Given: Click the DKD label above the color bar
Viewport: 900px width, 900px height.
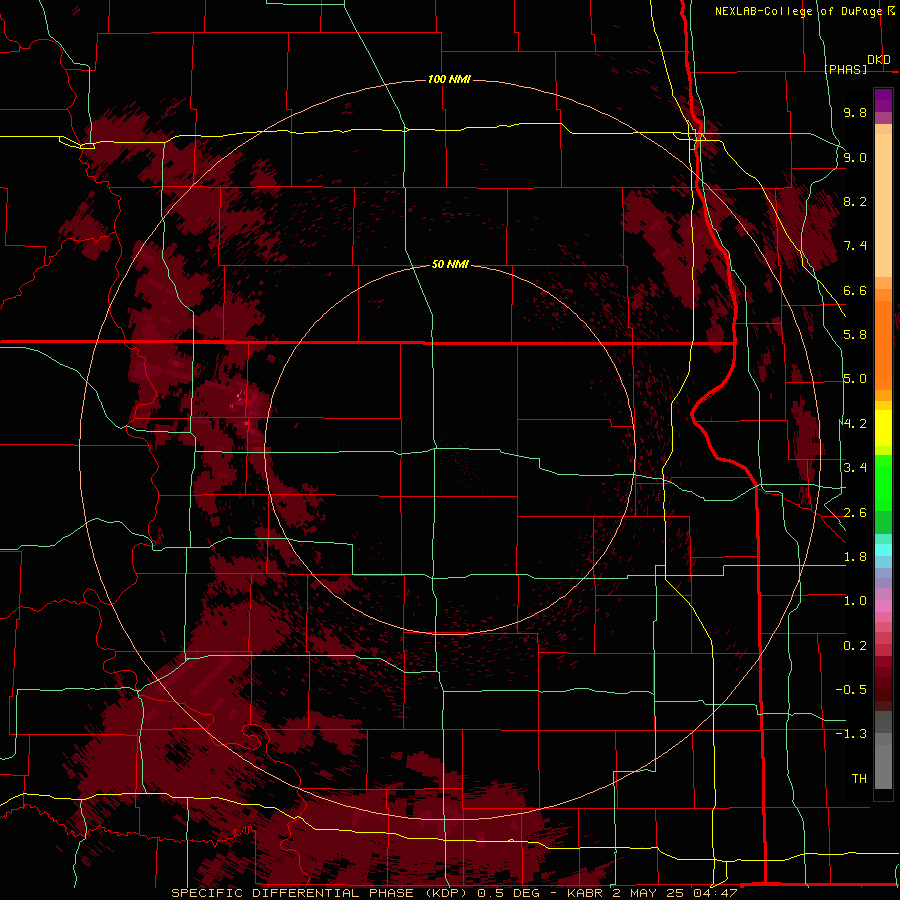Looking at the screenshot, I should pyautogui.click(x=879, y=60).
